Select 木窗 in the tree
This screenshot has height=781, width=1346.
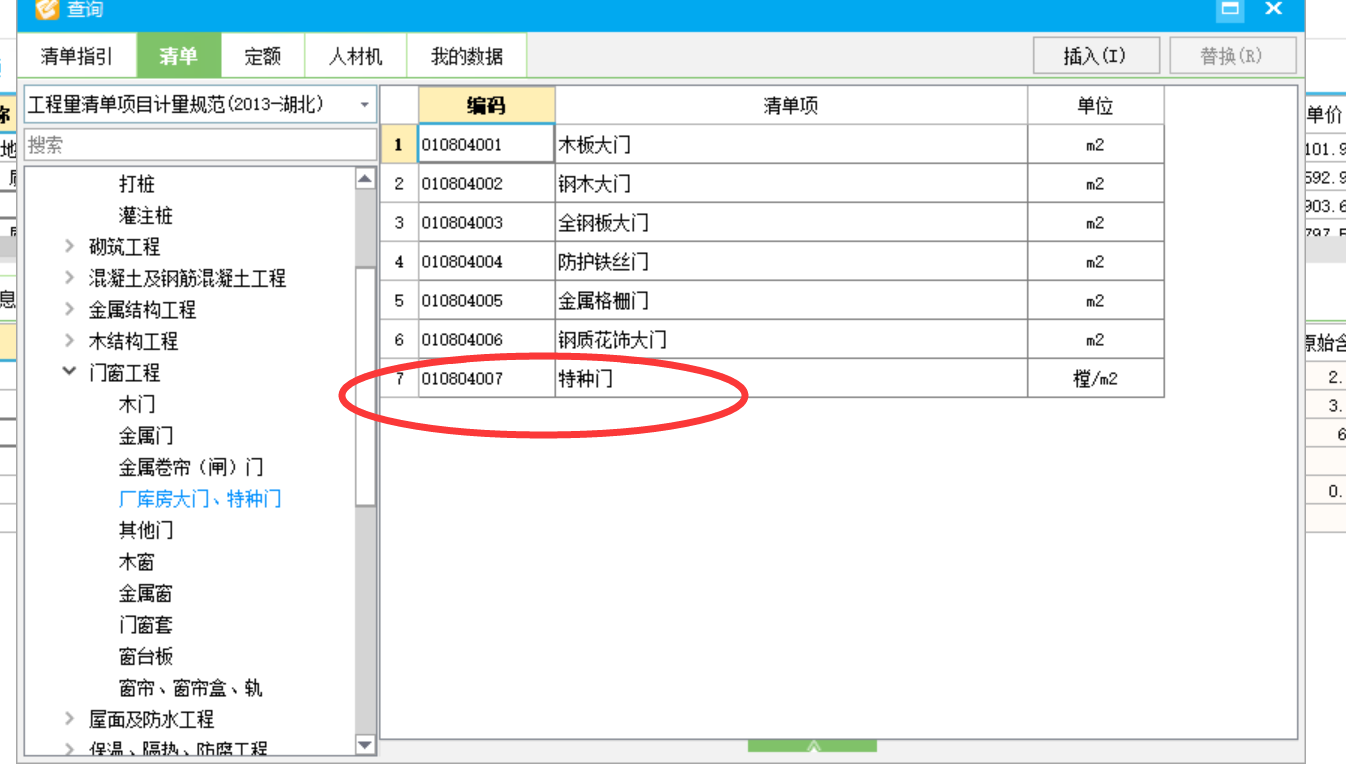(137, 562)
